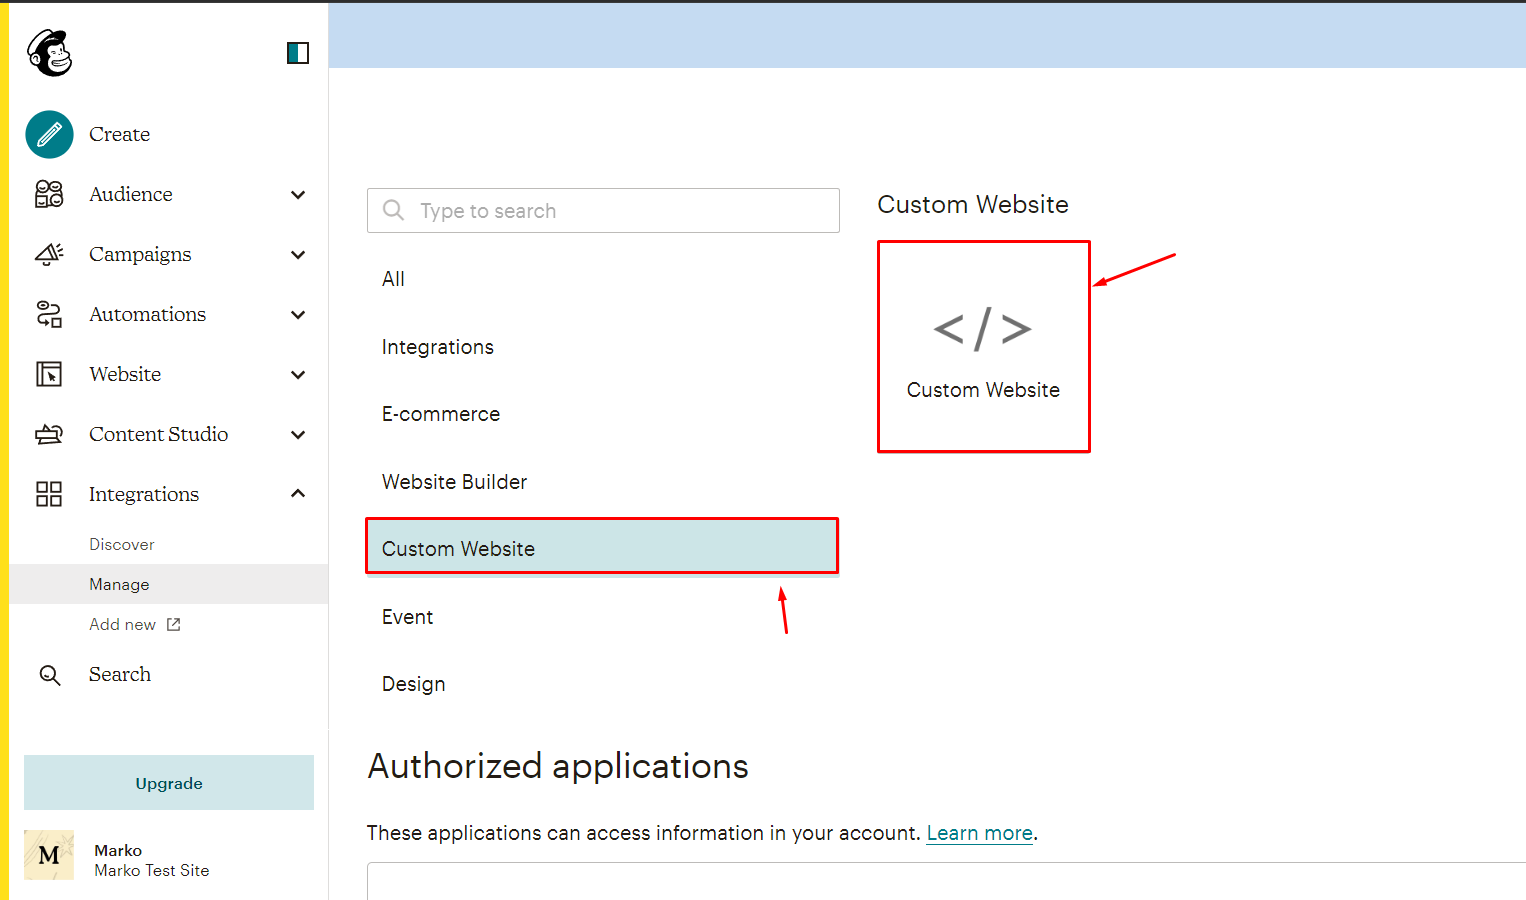
Task: Open the Website section
Action: (x=125, y=374)
